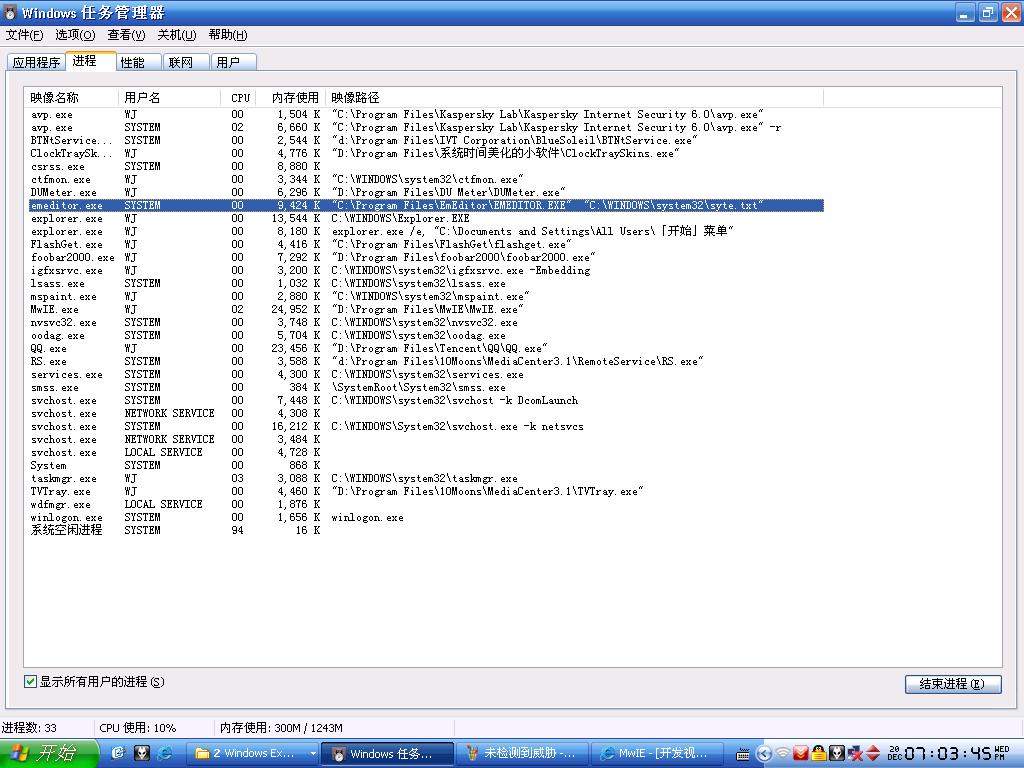Select the RS.exe process
The image size is (1024, 768).
pyautogui.click(x=426, y=361)
